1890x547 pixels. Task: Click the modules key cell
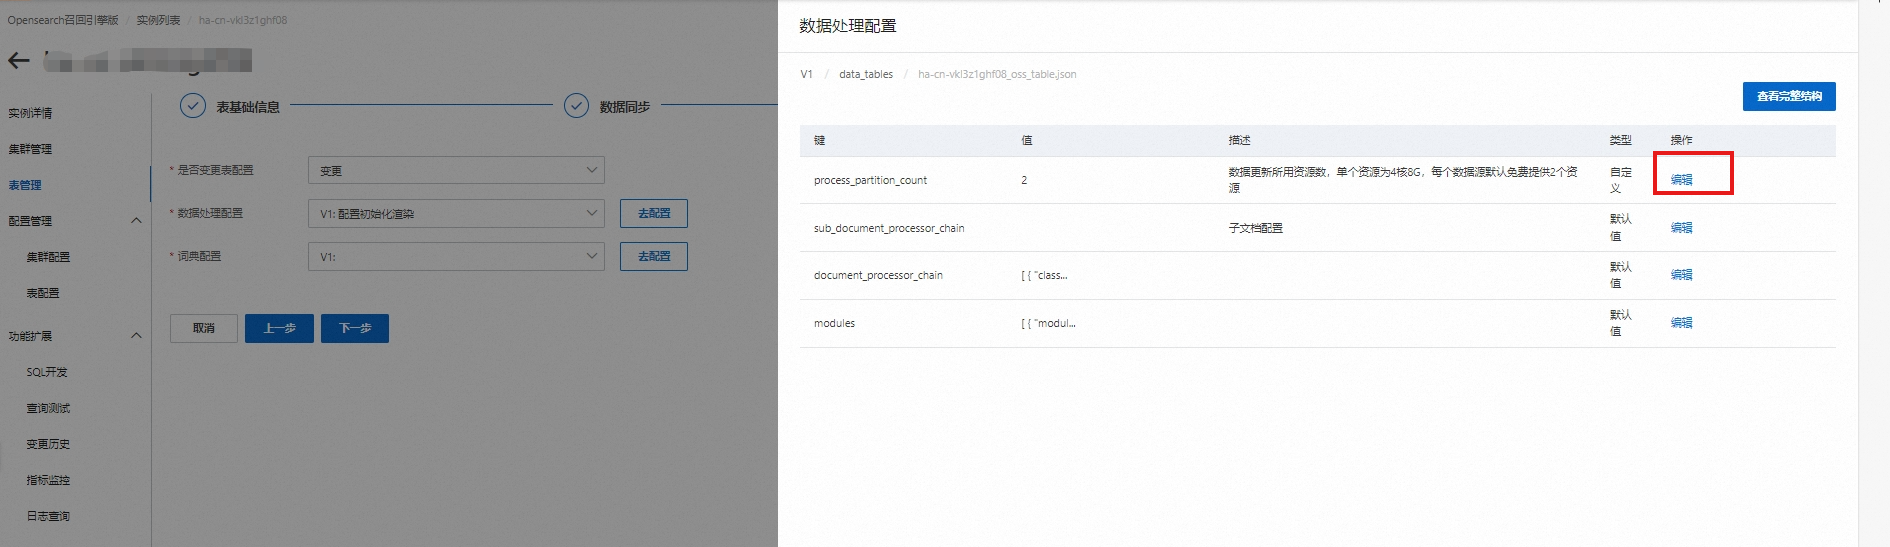pyautogui.click(x=834, y=323)
